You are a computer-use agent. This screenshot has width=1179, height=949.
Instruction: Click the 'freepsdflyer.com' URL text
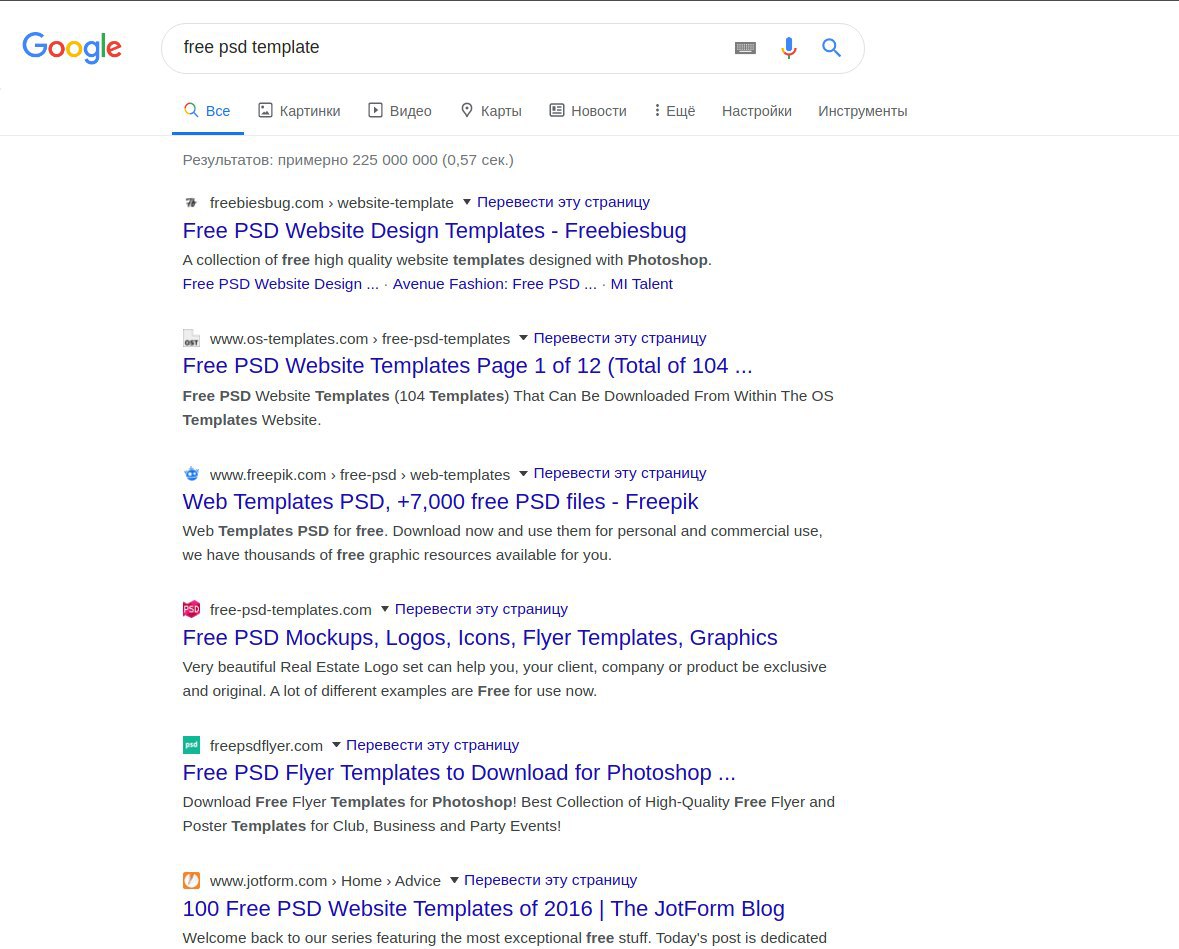pyautogui.click(x=266, y=746)
